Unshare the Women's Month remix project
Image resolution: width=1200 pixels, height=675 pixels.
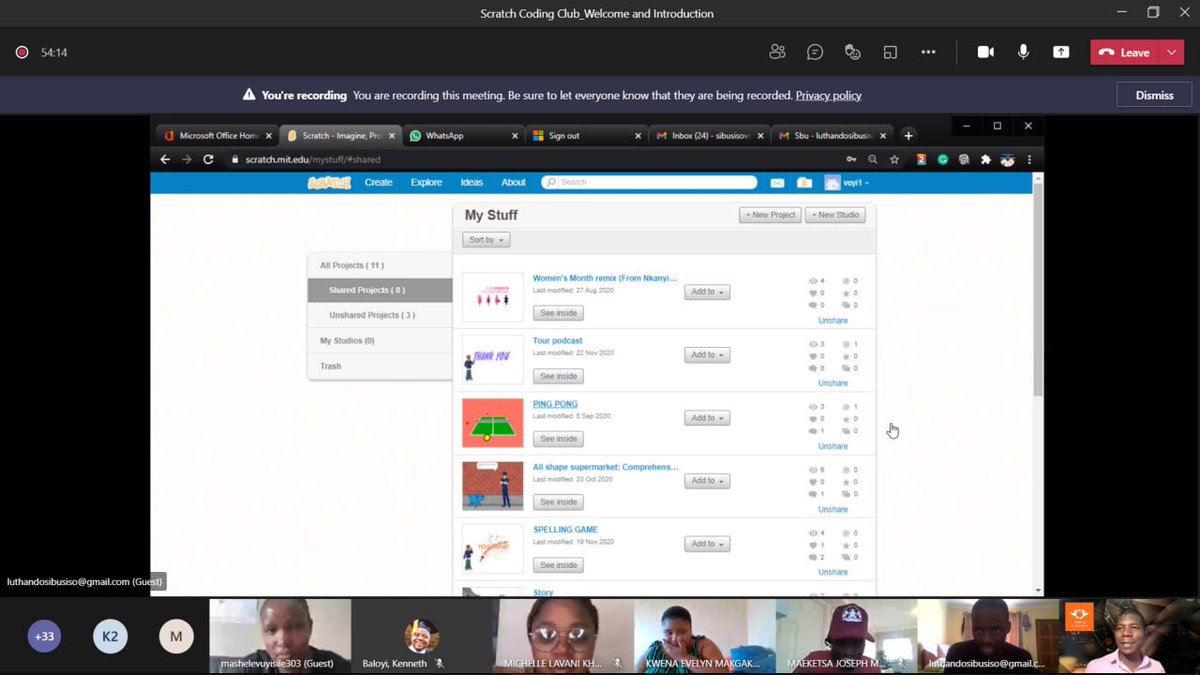click(833, 321)
